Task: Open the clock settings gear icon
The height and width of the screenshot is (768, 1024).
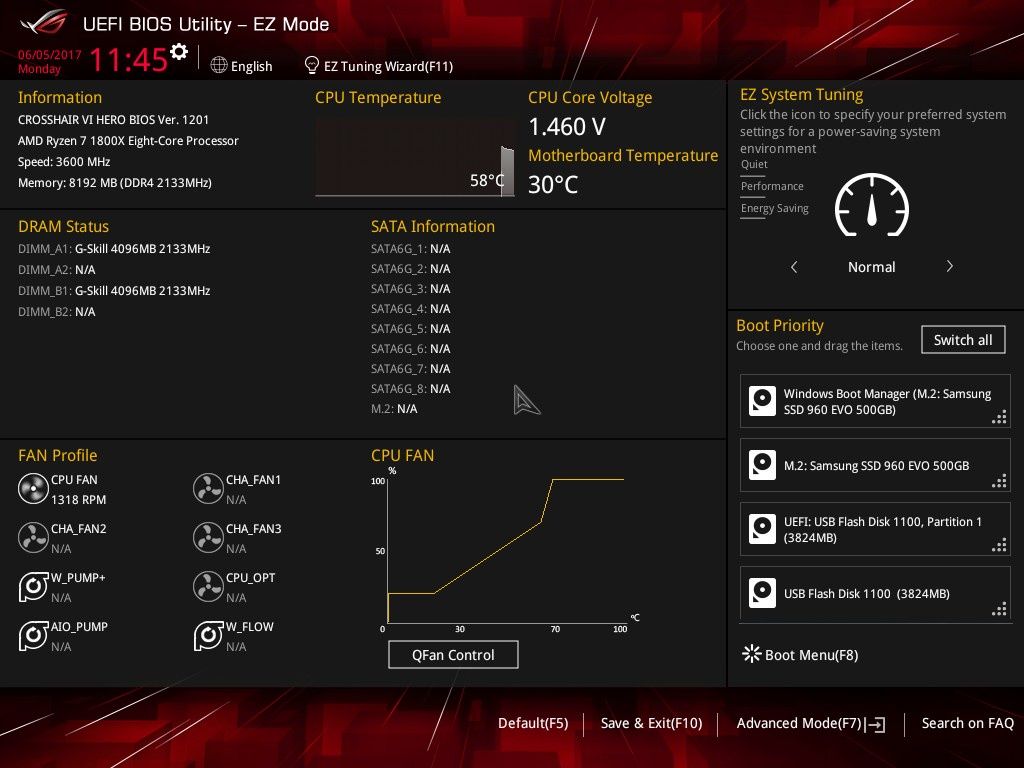Action: tap(179, 52)
